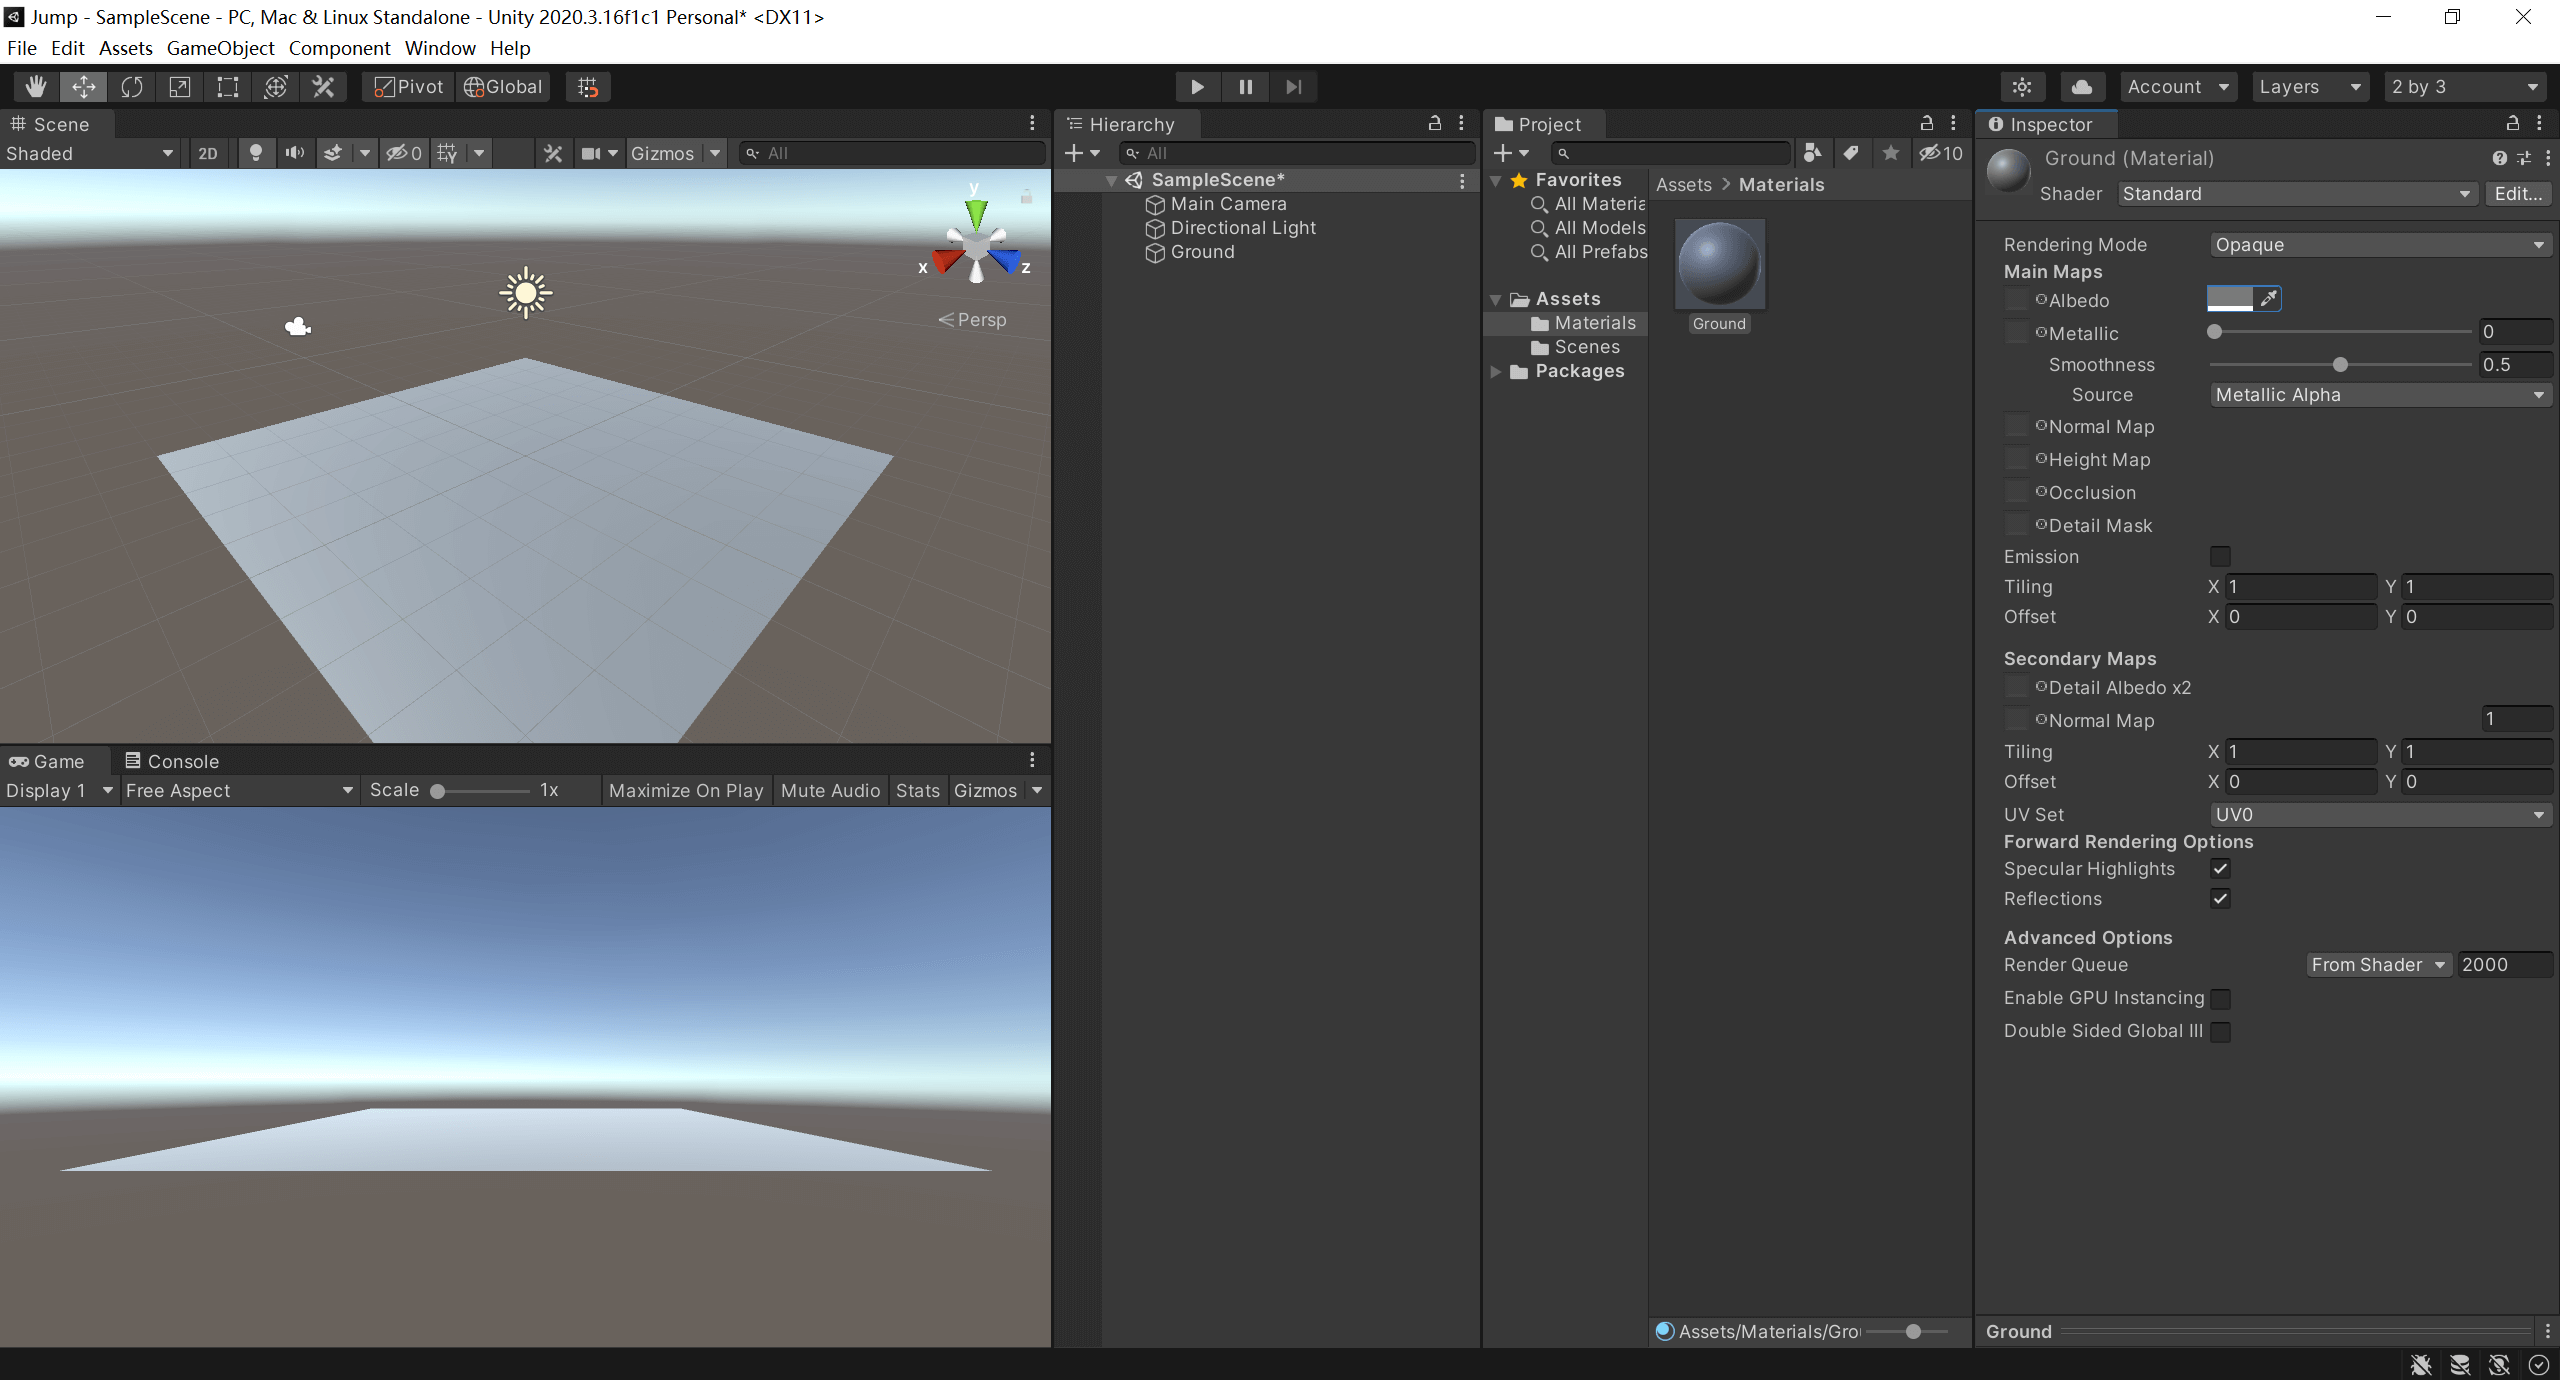Click Maximize On Play button
The image size is (2560, 1380).
(x=686, y=790)
